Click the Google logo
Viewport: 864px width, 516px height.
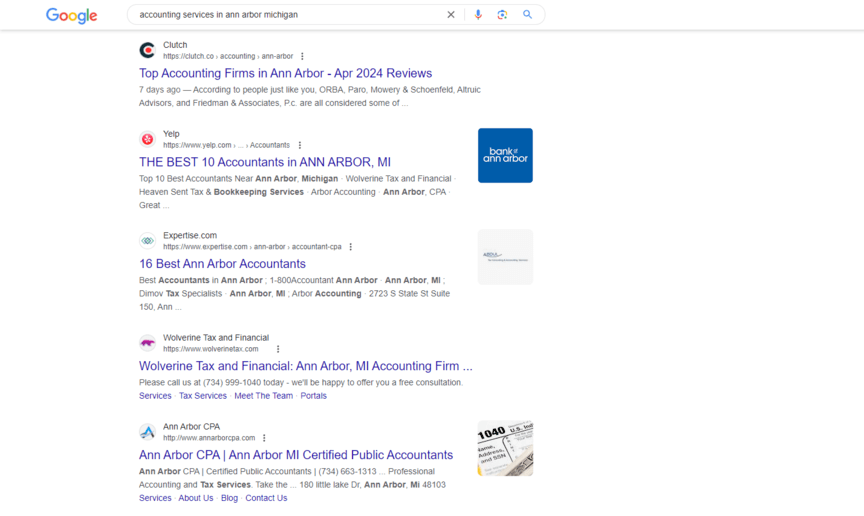(x=72, y=15)
